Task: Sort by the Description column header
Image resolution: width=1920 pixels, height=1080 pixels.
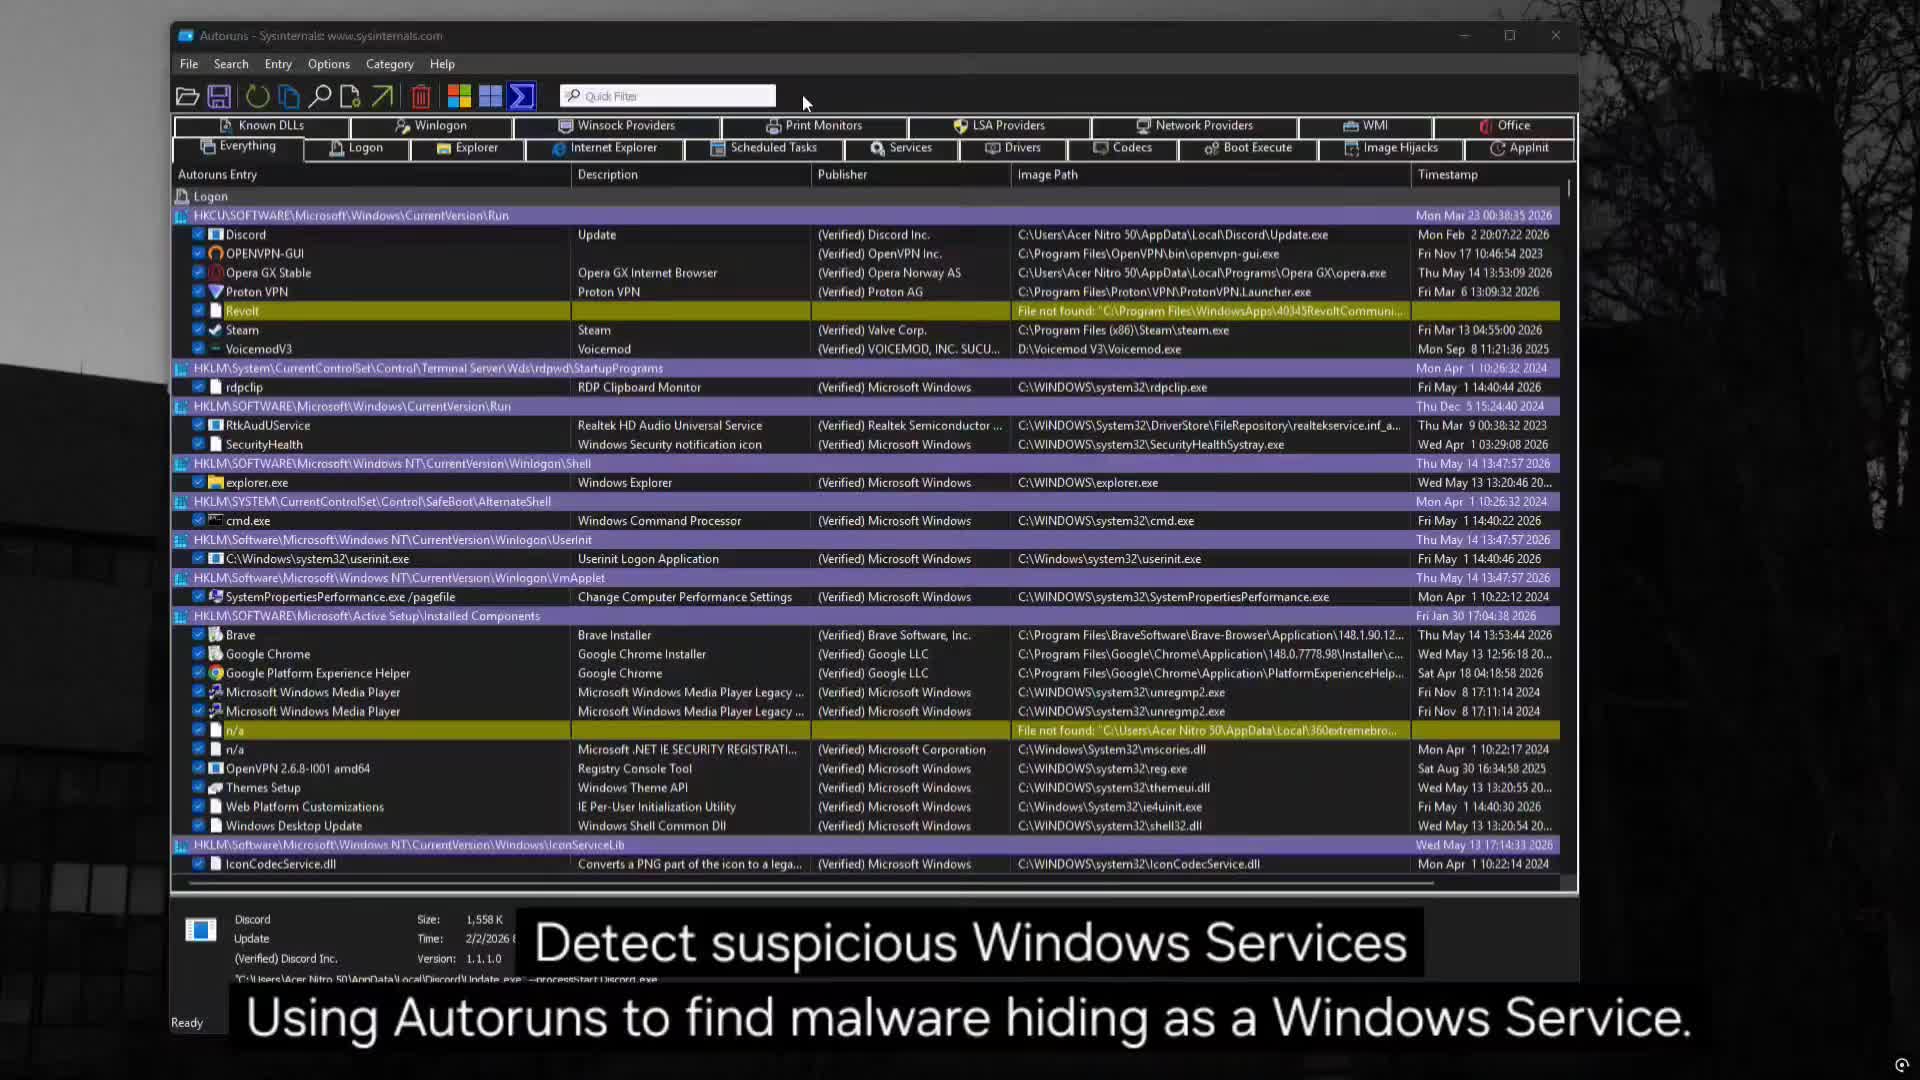Action: [691, 175]
